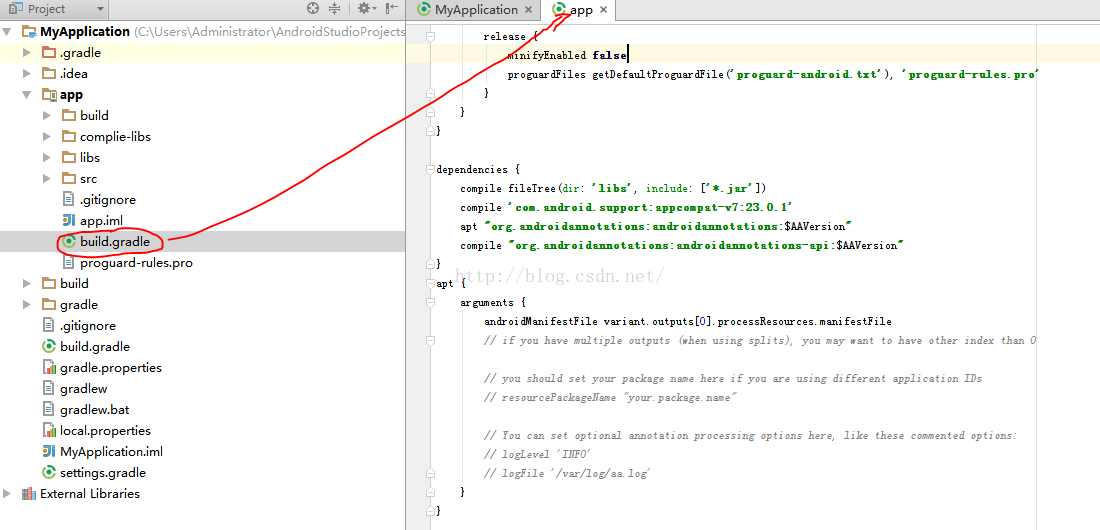This screenshot has width=1100, height=530.
Task: Open the Project panel gear settings
Action: (365, 8)
